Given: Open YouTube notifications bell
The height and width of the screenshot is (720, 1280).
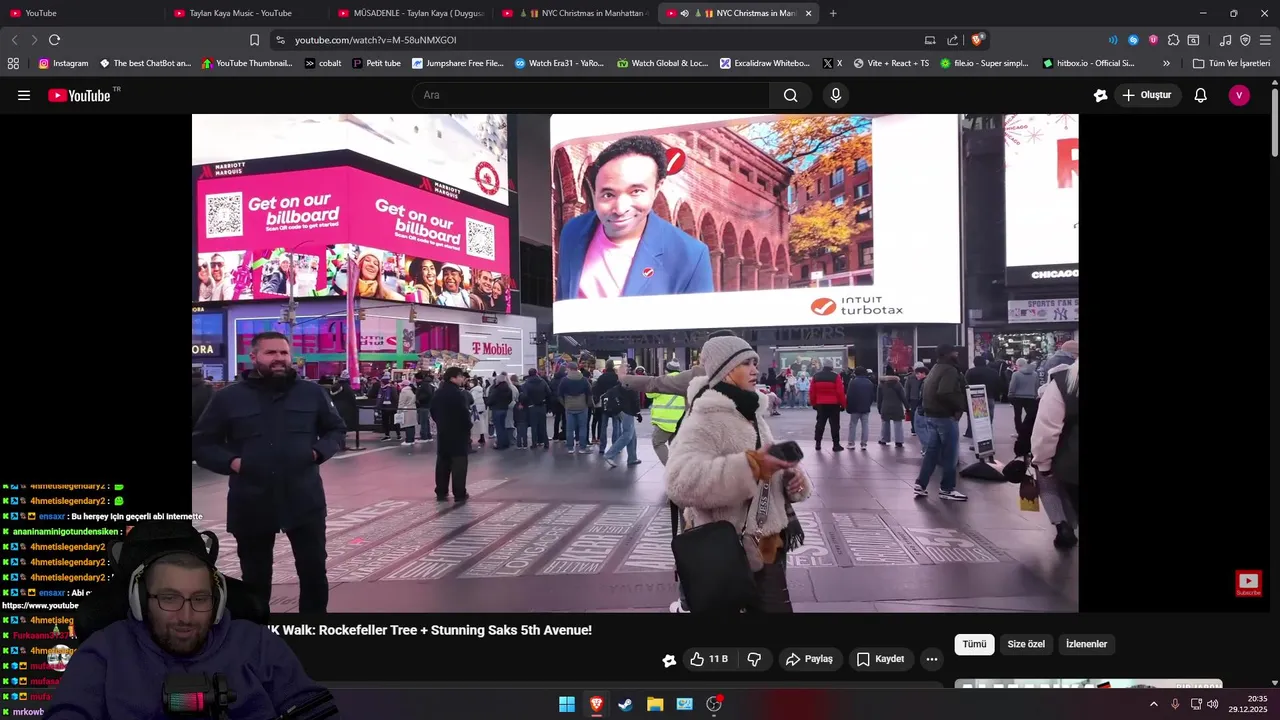Looking at the screenshot, I should click(1201, 95).
